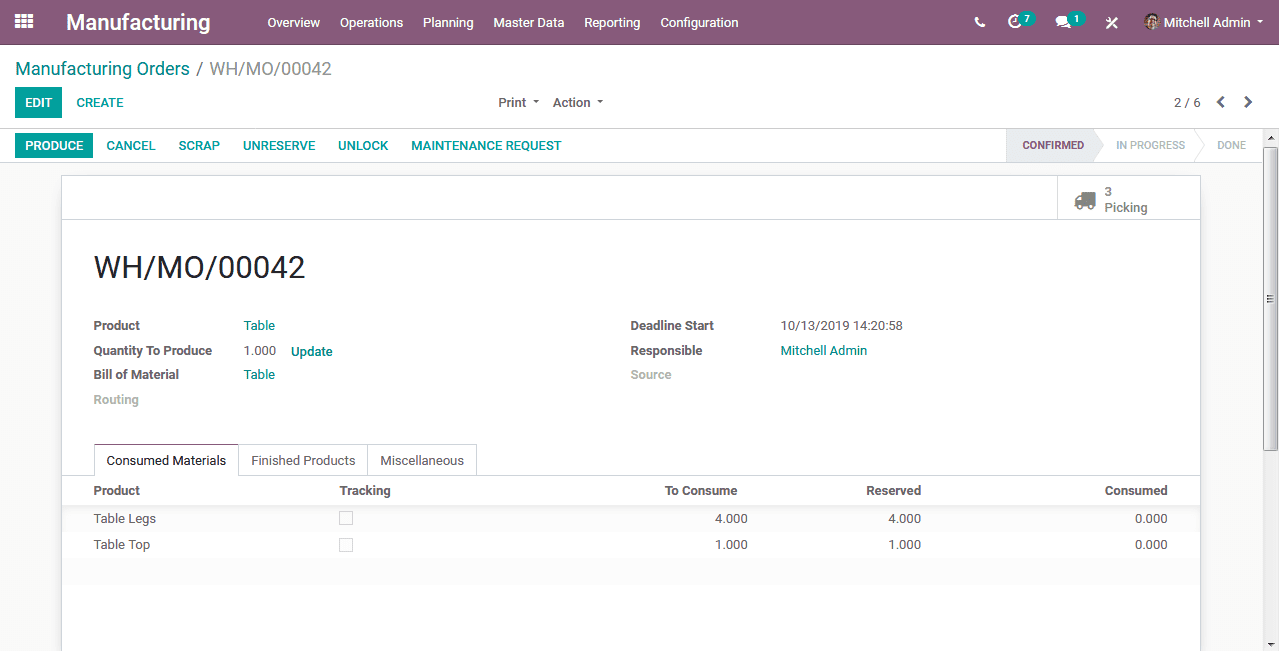The width and height of the screenshot is (1279, 651).
Task: Click the UNLOCK button
Action: (x=363, y=145)
